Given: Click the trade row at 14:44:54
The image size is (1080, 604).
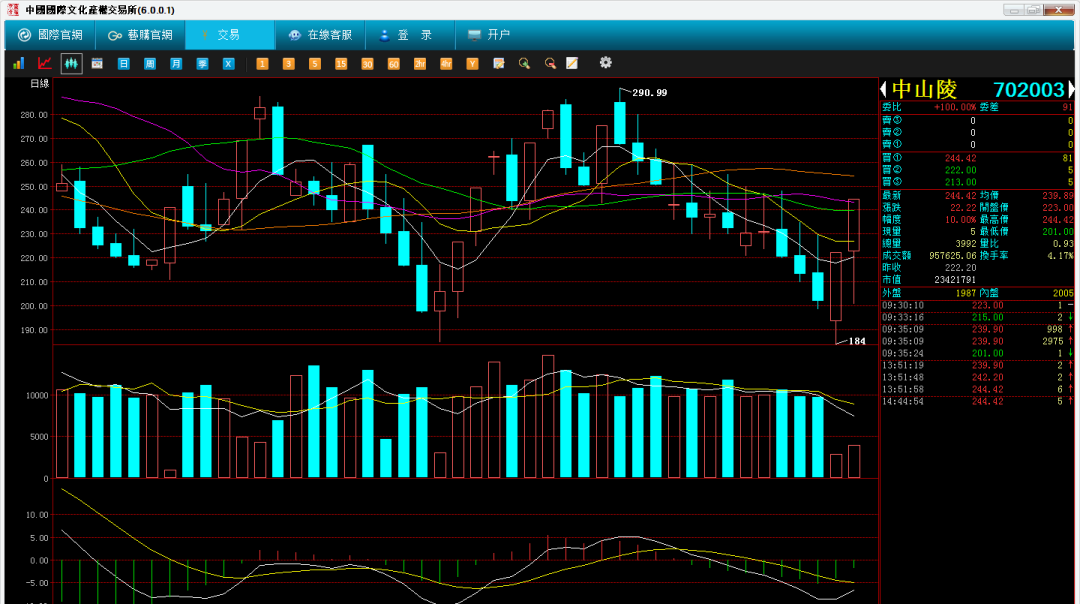Looking at the screenshot, I should pyautogui.click(x=977, y=402).
